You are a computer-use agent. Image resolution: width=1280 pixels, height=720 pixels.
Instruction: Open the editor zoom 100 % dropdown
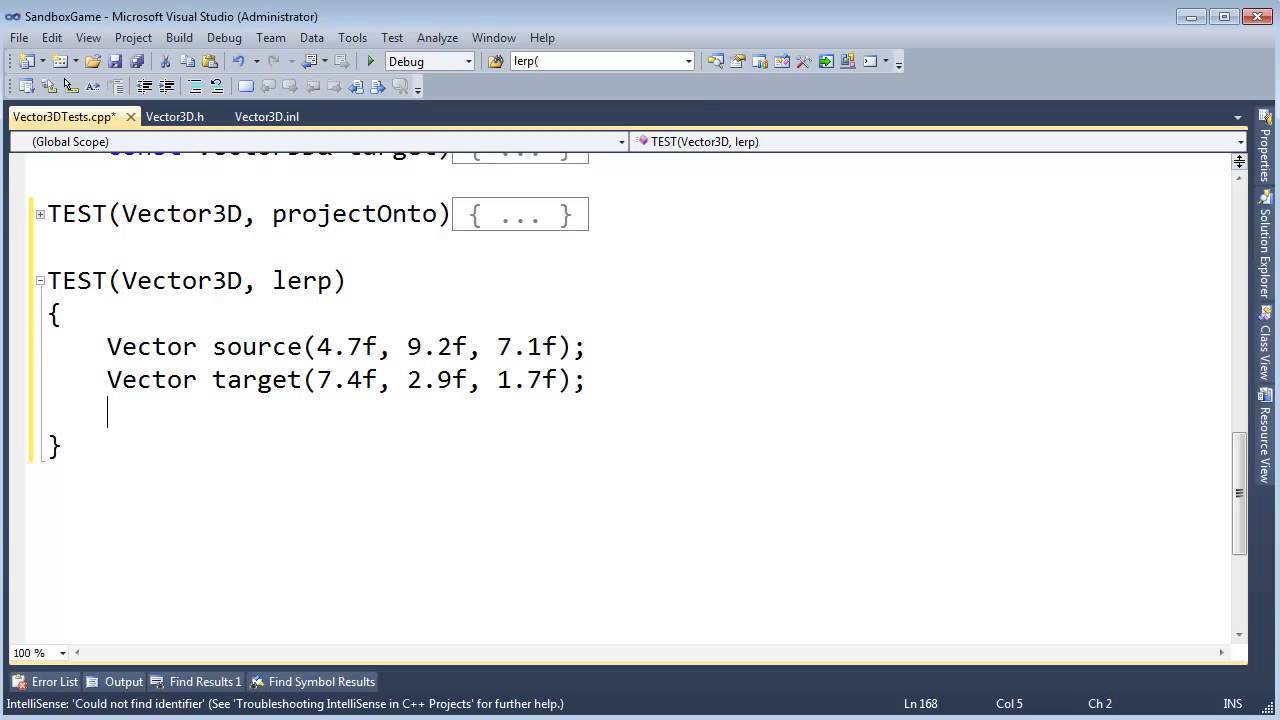[x=62, y=653]
